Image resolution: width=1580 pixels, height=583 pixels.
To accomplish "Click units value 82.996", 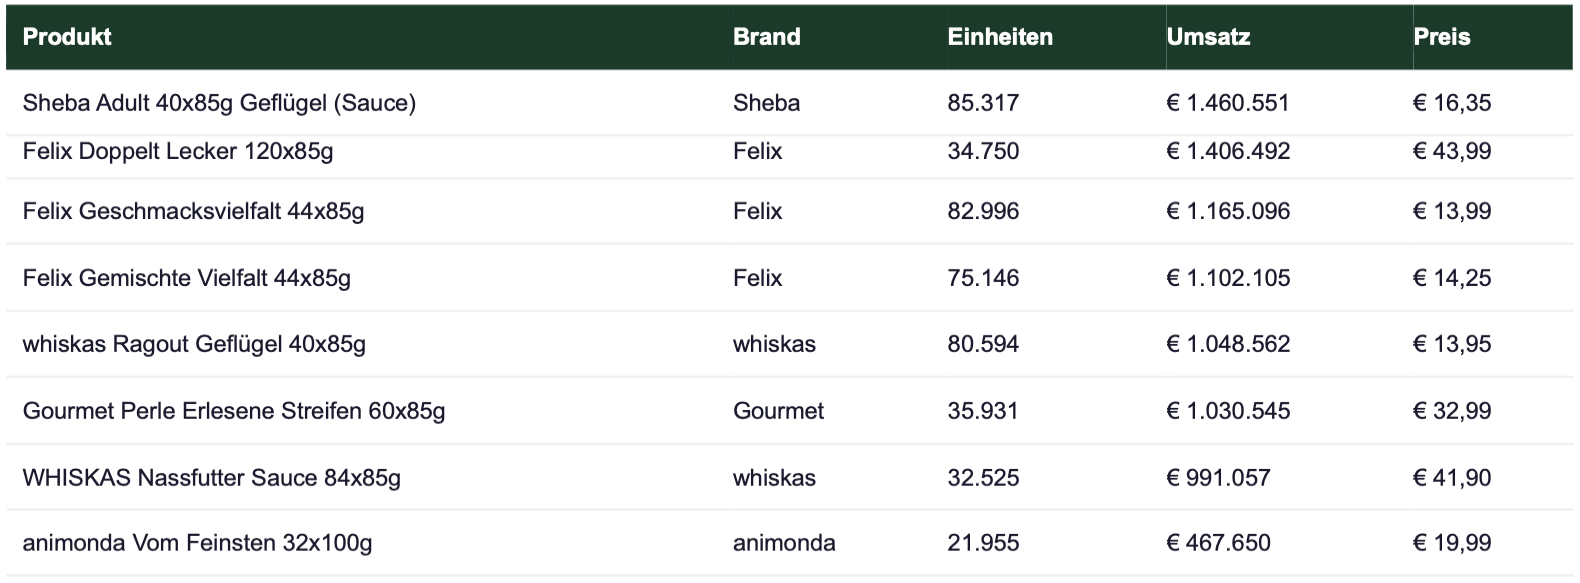I will pos(983,212).
